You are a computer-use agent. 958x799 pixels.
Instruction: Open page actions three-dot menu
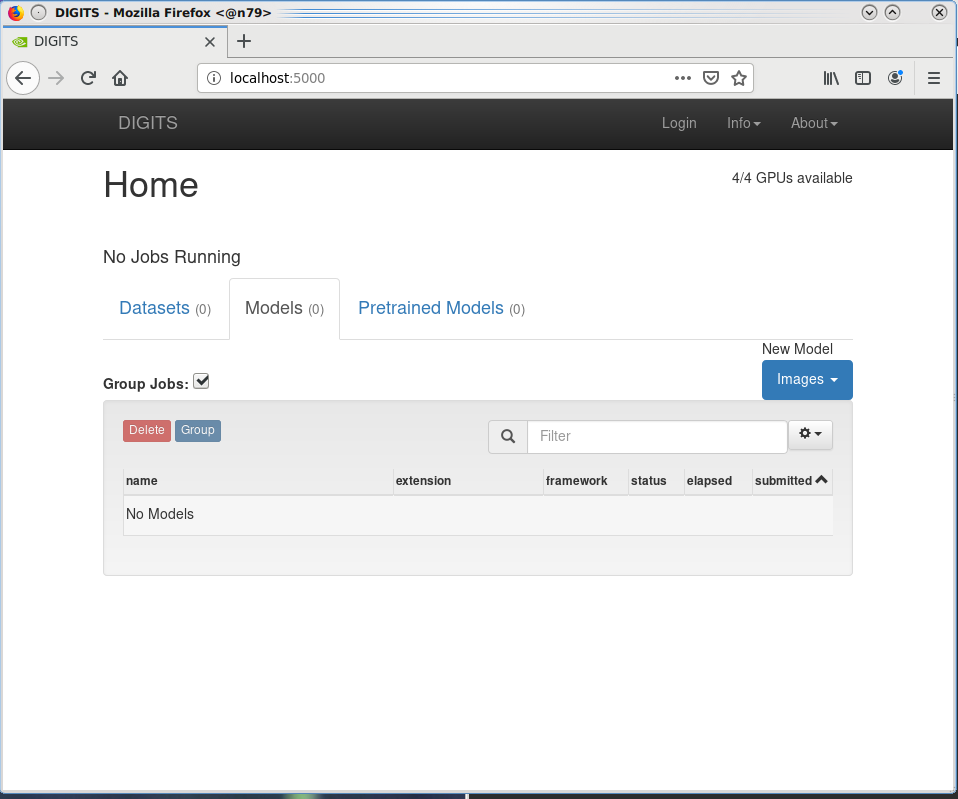pos(682,78)
